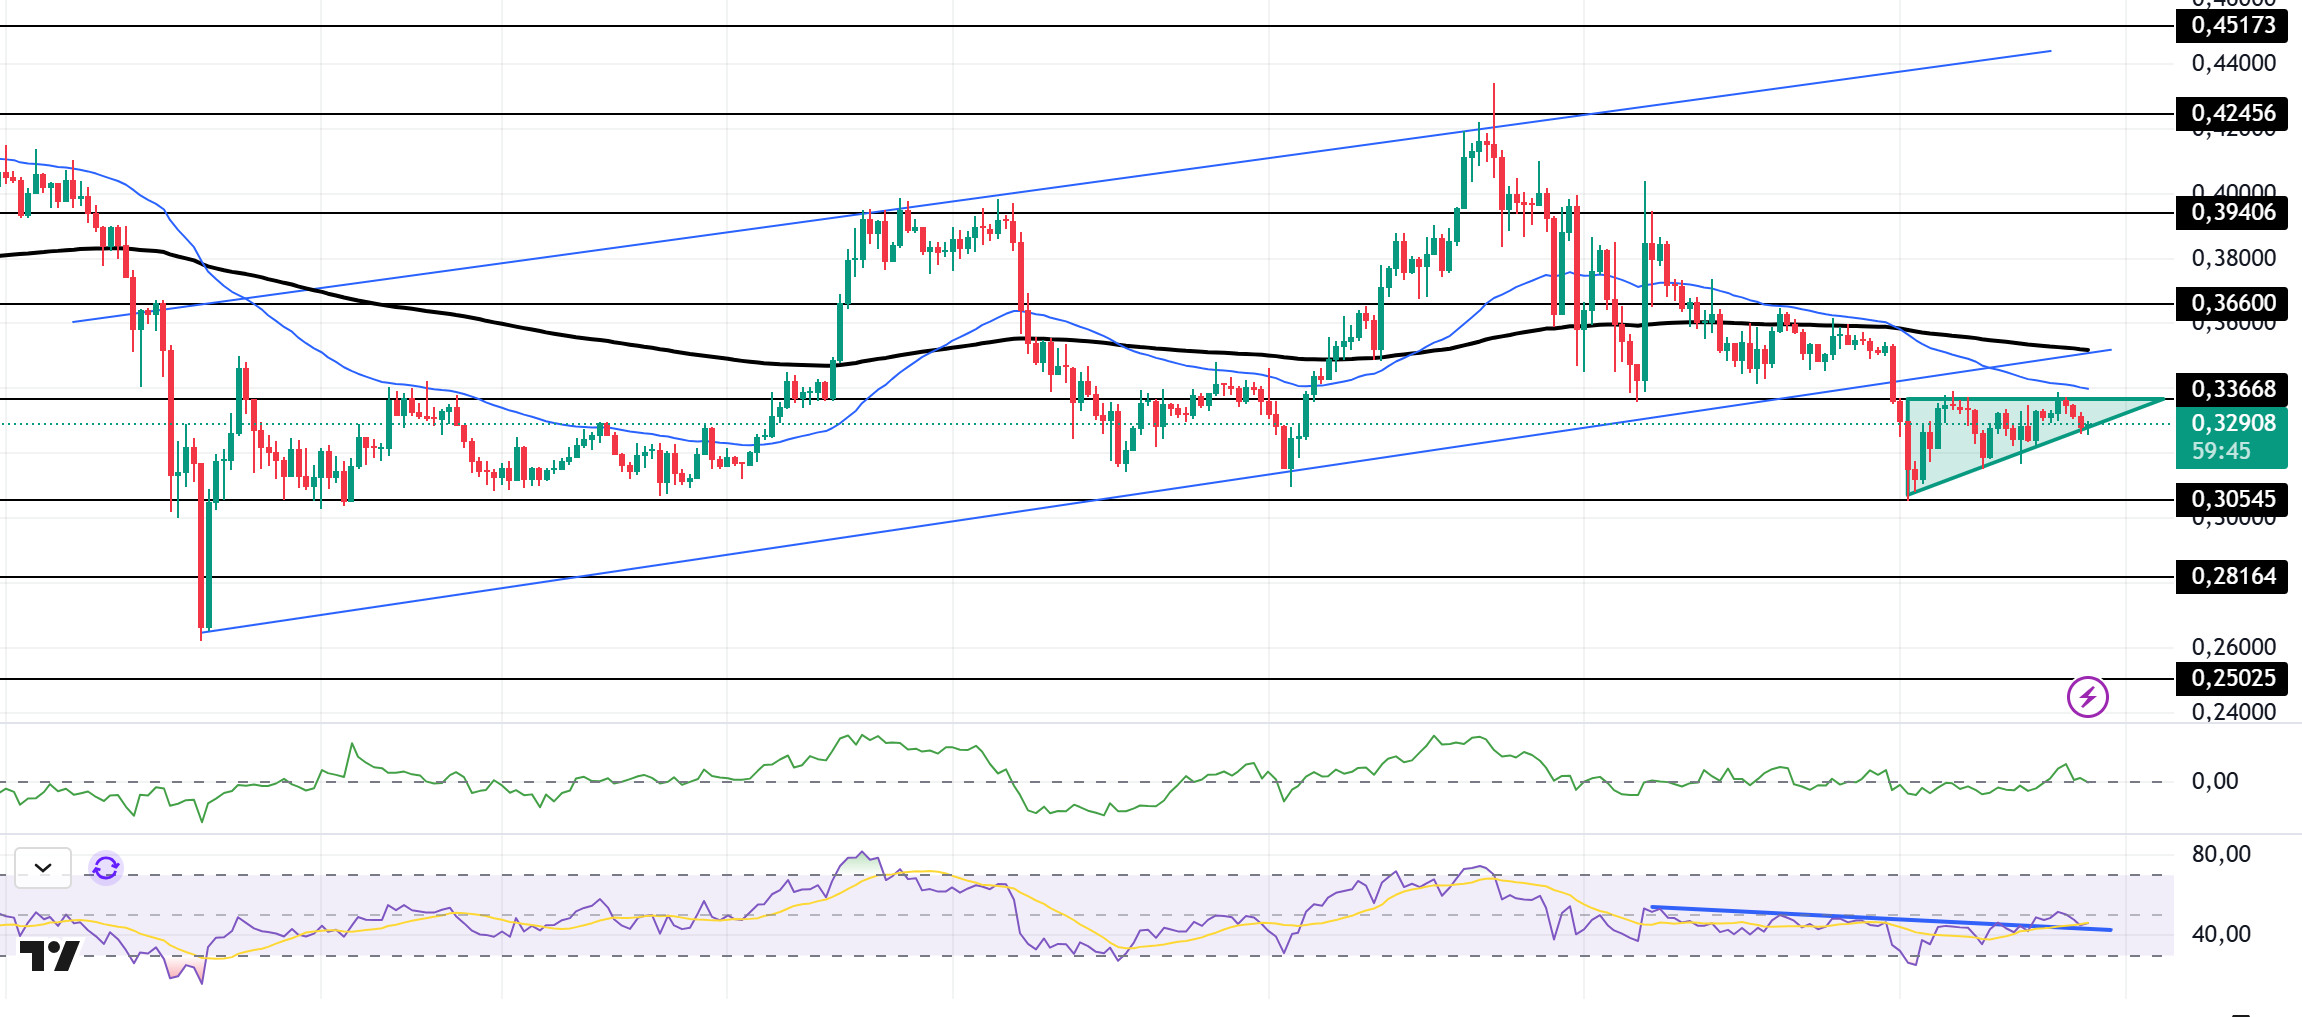Open the TradingView logo
Viewport: 2302px width, 1017px height.
pyautogui.click(x=49, y=956)
